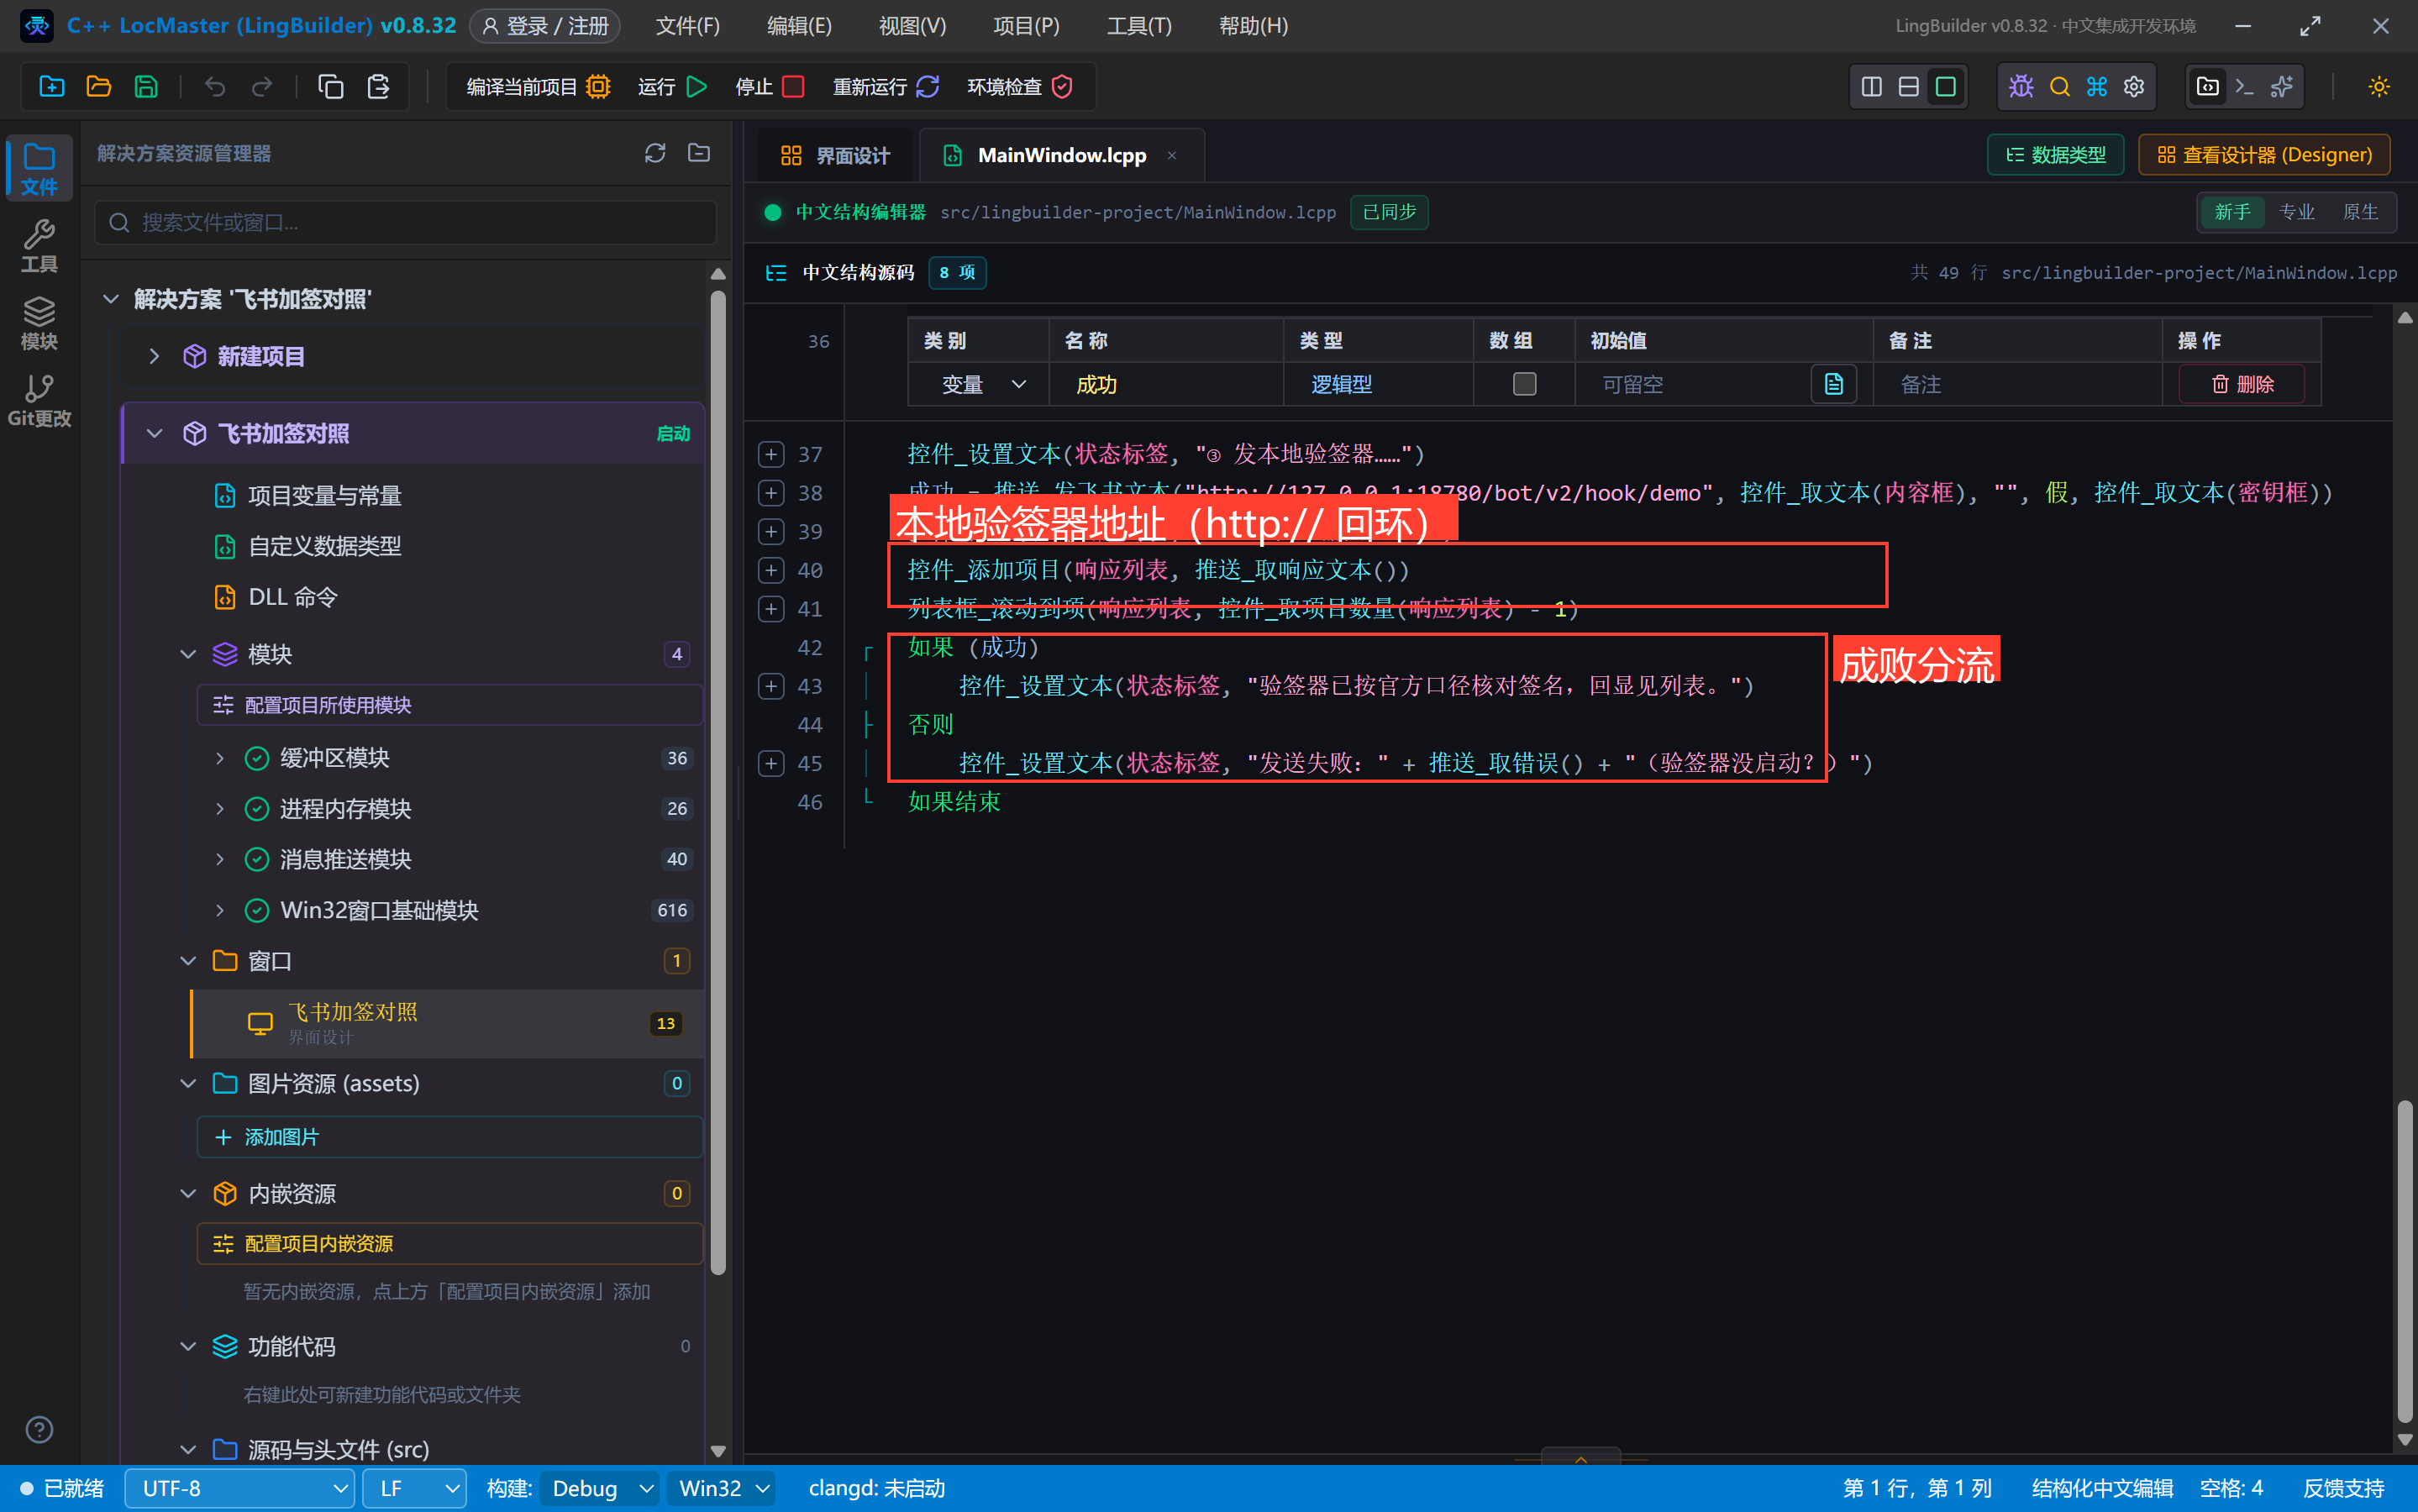
Task: Click the code editor vertical scrollbar
Action: pos(2405,1260)
